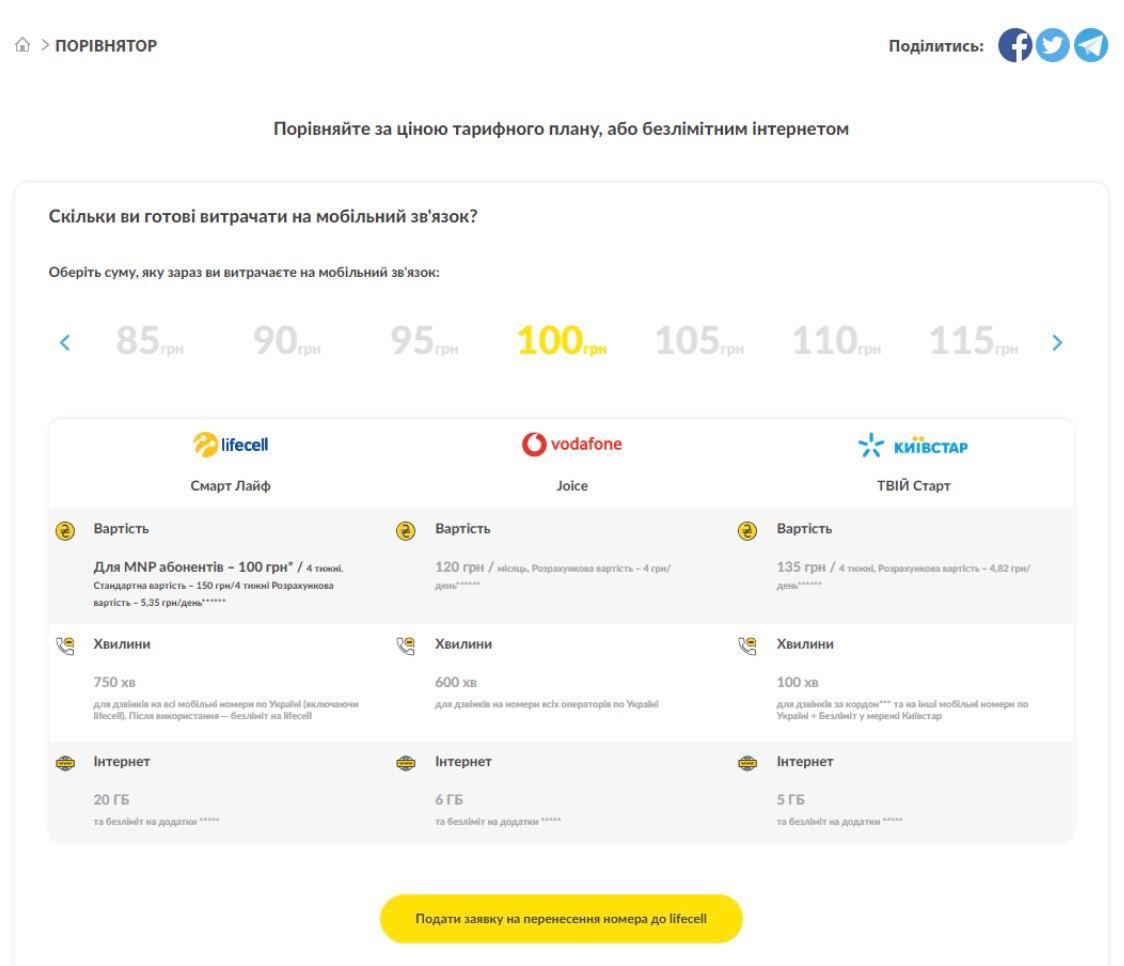Open the ПОРІВНЯТОР breadcrumb link
Image resolution: width=1124 pixels, height=966 pixels.
(106, 46)
